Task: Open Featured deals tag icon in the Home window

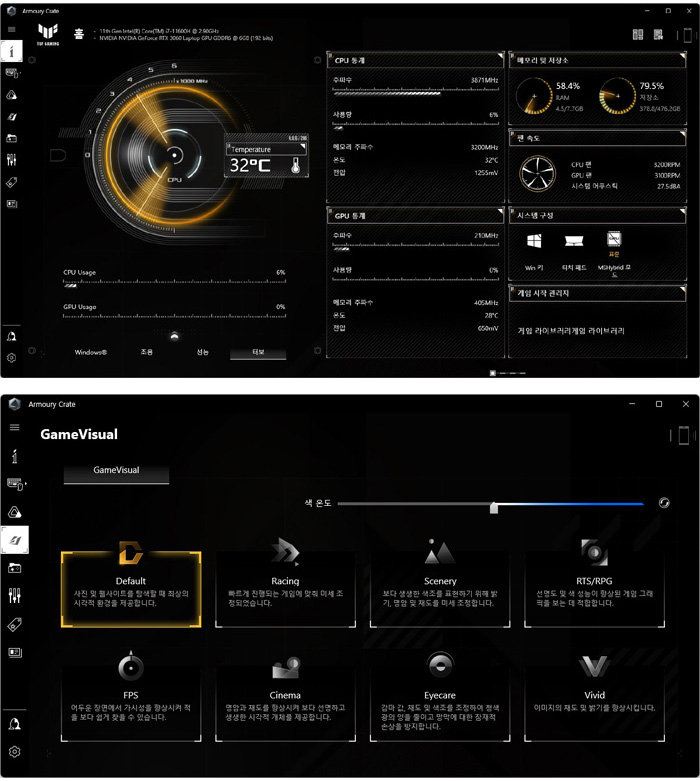Action: (11, 182)
